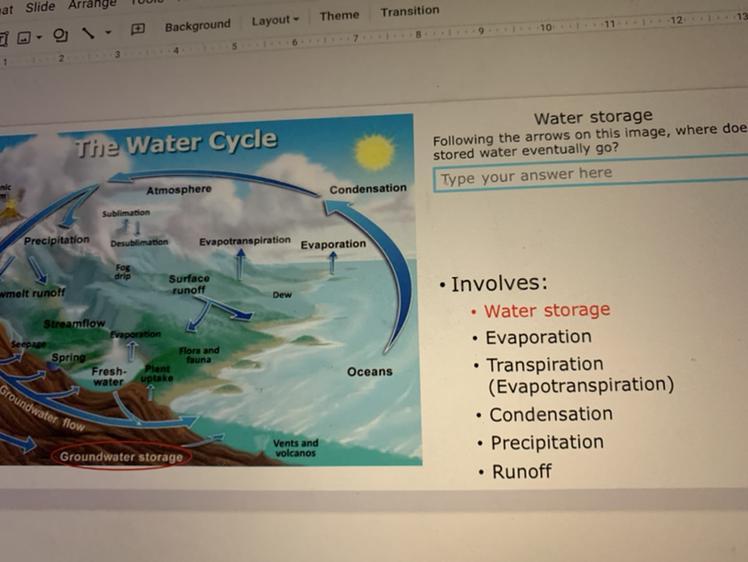
Task: Select the Insert image icon
Action: pyautogui.click(x=24, y=37)
